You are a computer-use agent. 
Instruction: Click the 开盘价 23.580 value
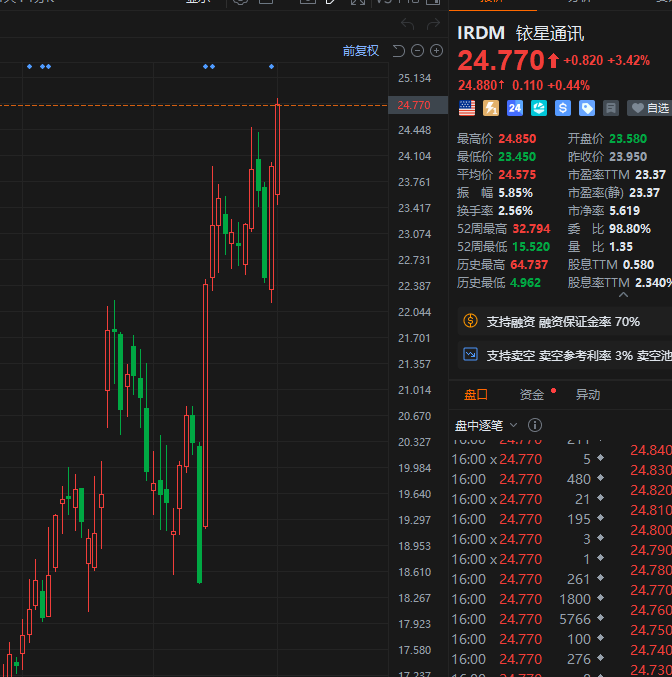(628, 139)
